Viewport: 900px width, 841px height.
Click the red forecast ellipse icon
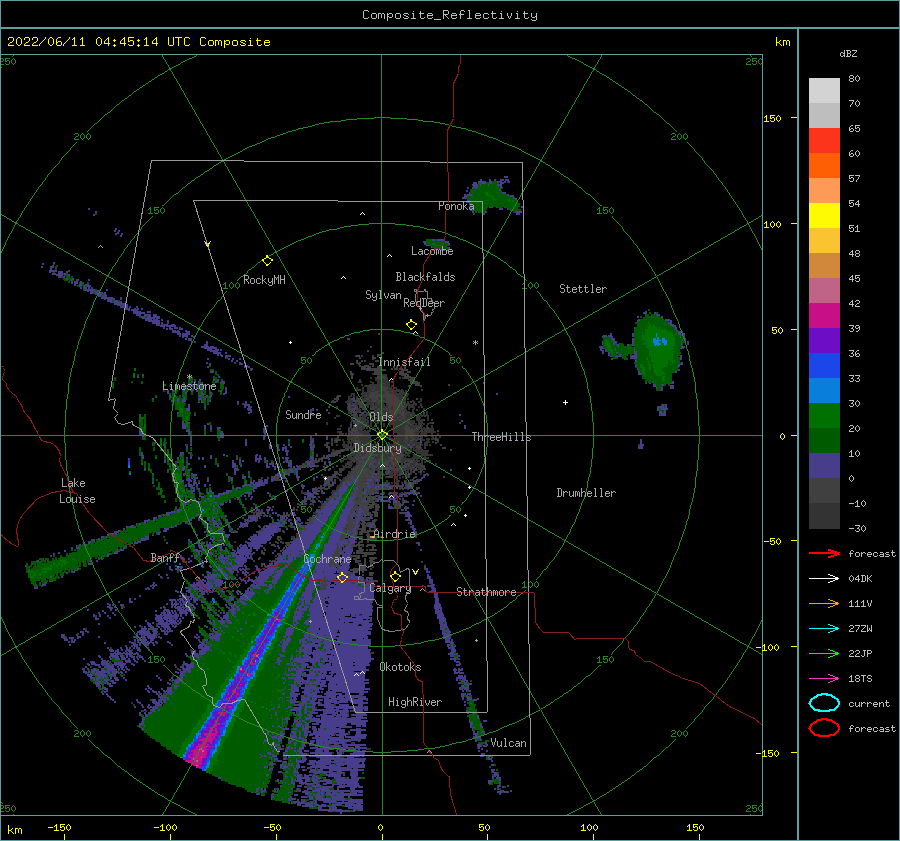(x=824, y=728)
